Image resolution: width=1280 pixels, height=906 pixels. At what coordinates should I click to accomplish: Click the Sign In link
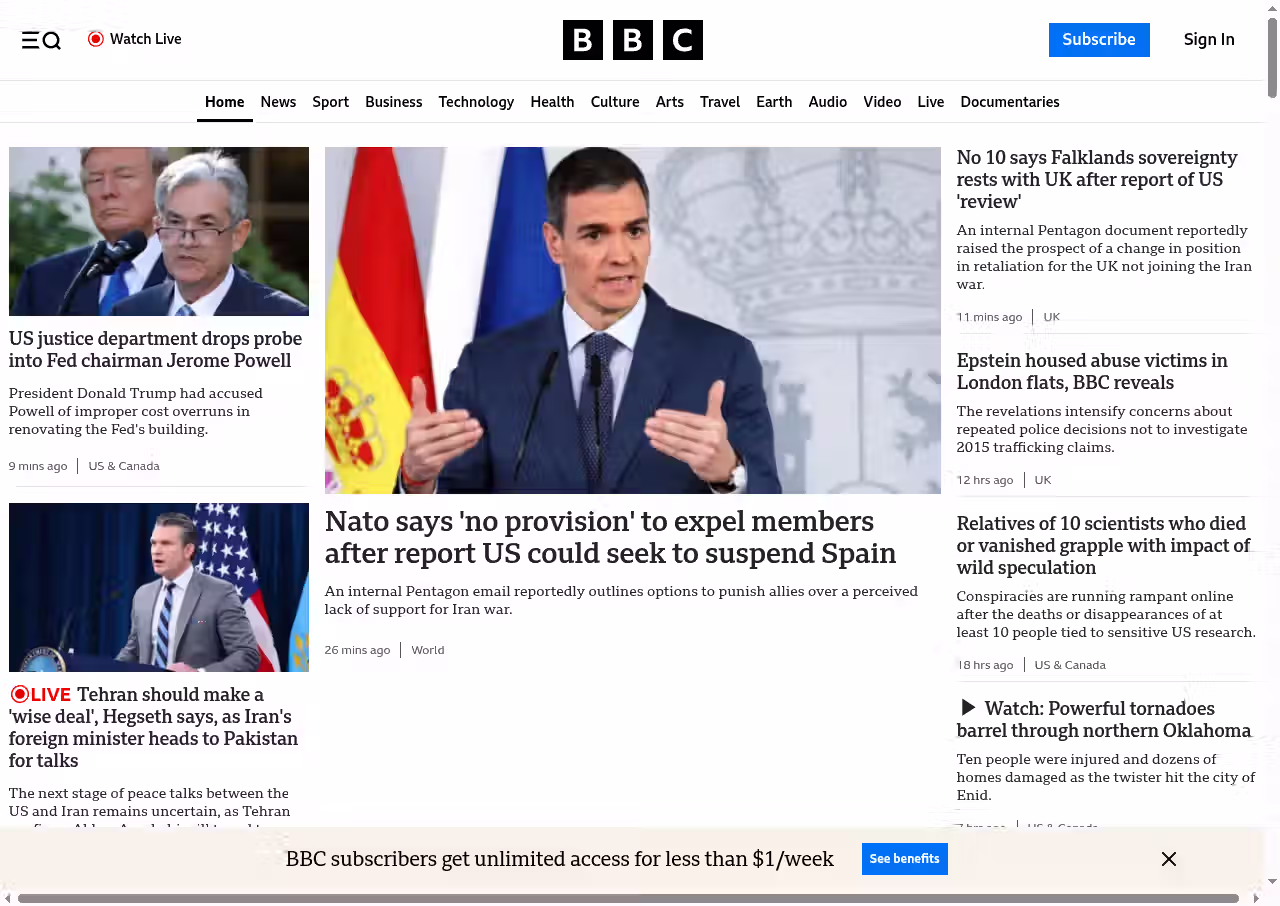[x=1209, y=40]
